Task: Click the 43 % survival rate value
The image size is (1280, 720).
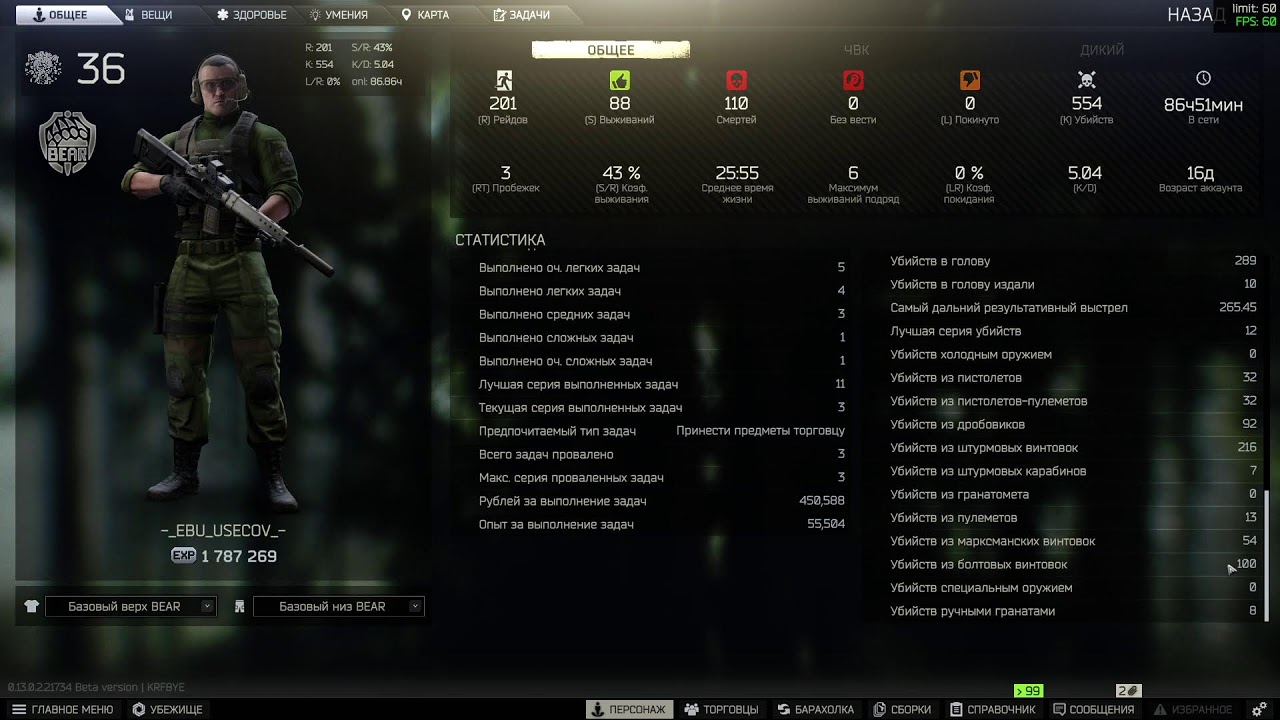Action: [621, 173]
